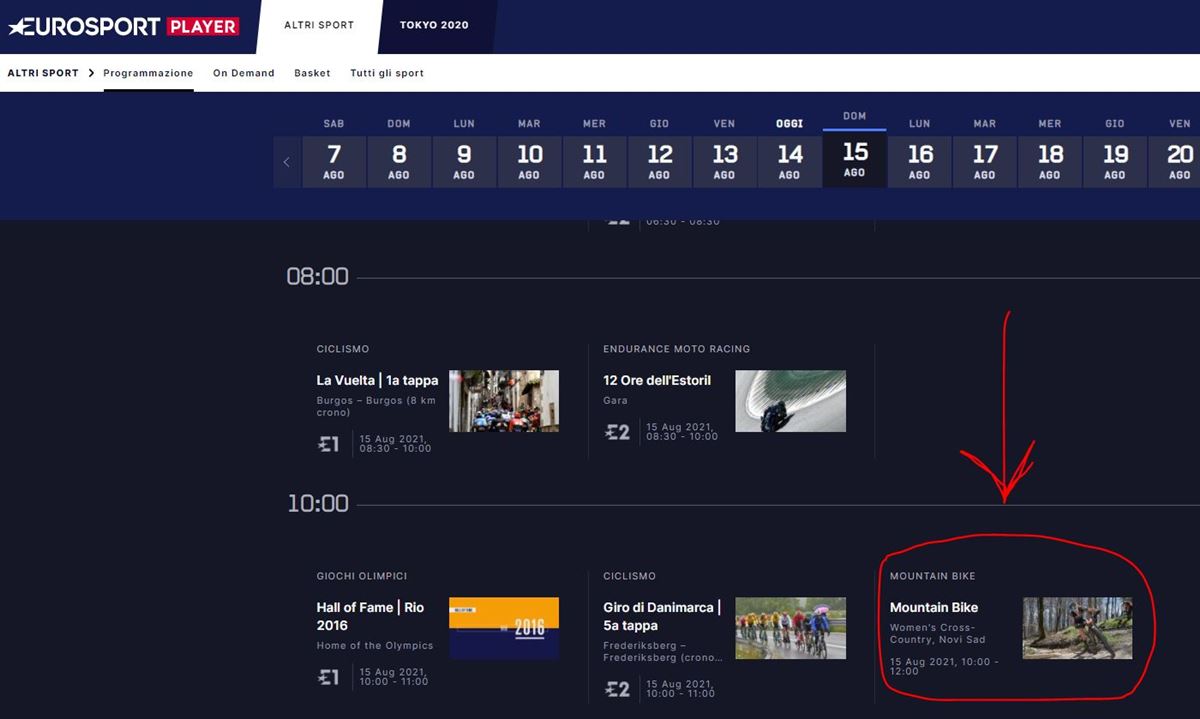Select today's date 14 Ago
The width and height of the screenshot is (1200, 719).
[x=789, y=162]
